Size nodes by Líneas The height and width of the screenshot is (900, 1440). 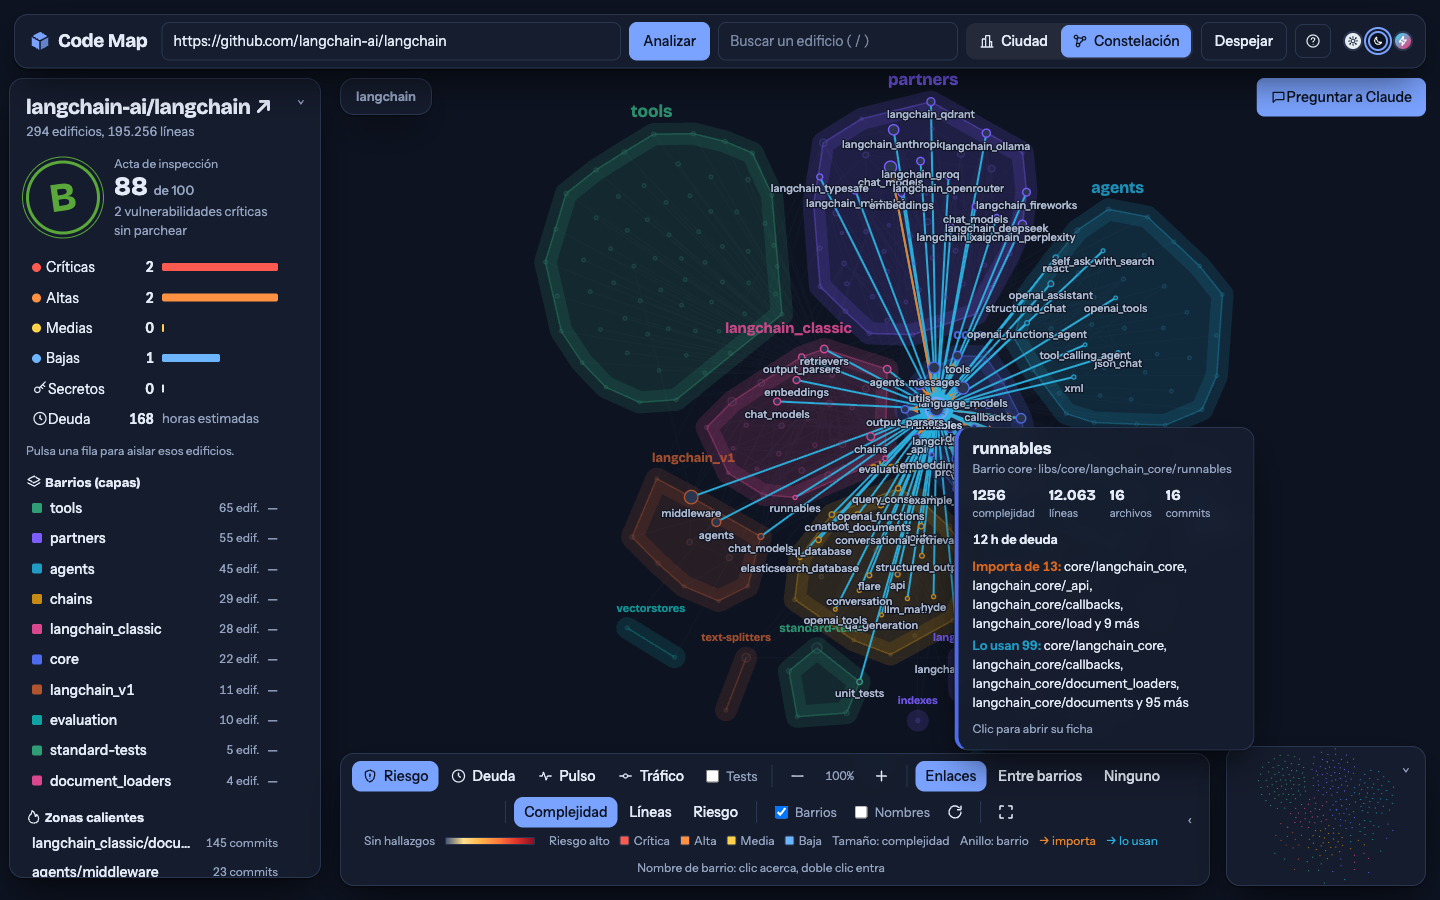(650, 812)
